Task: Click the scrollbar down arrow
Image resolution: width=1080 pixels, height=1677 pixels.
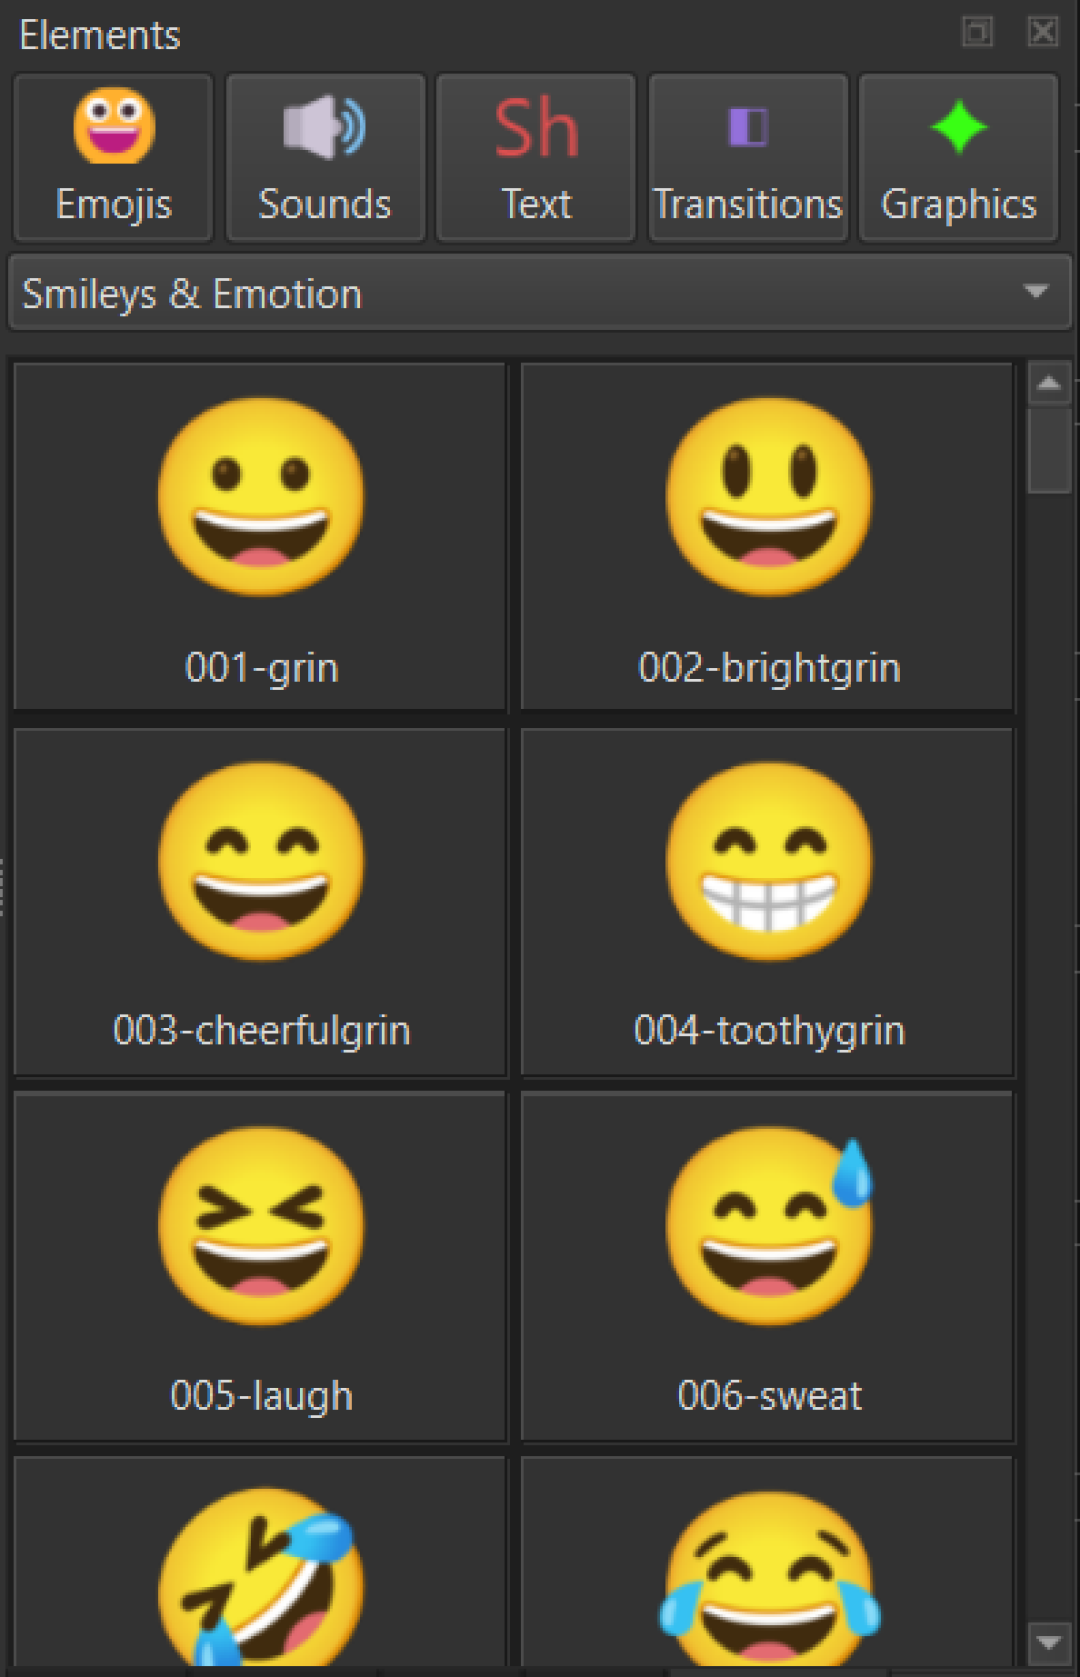Action: click(1049, 1642)
